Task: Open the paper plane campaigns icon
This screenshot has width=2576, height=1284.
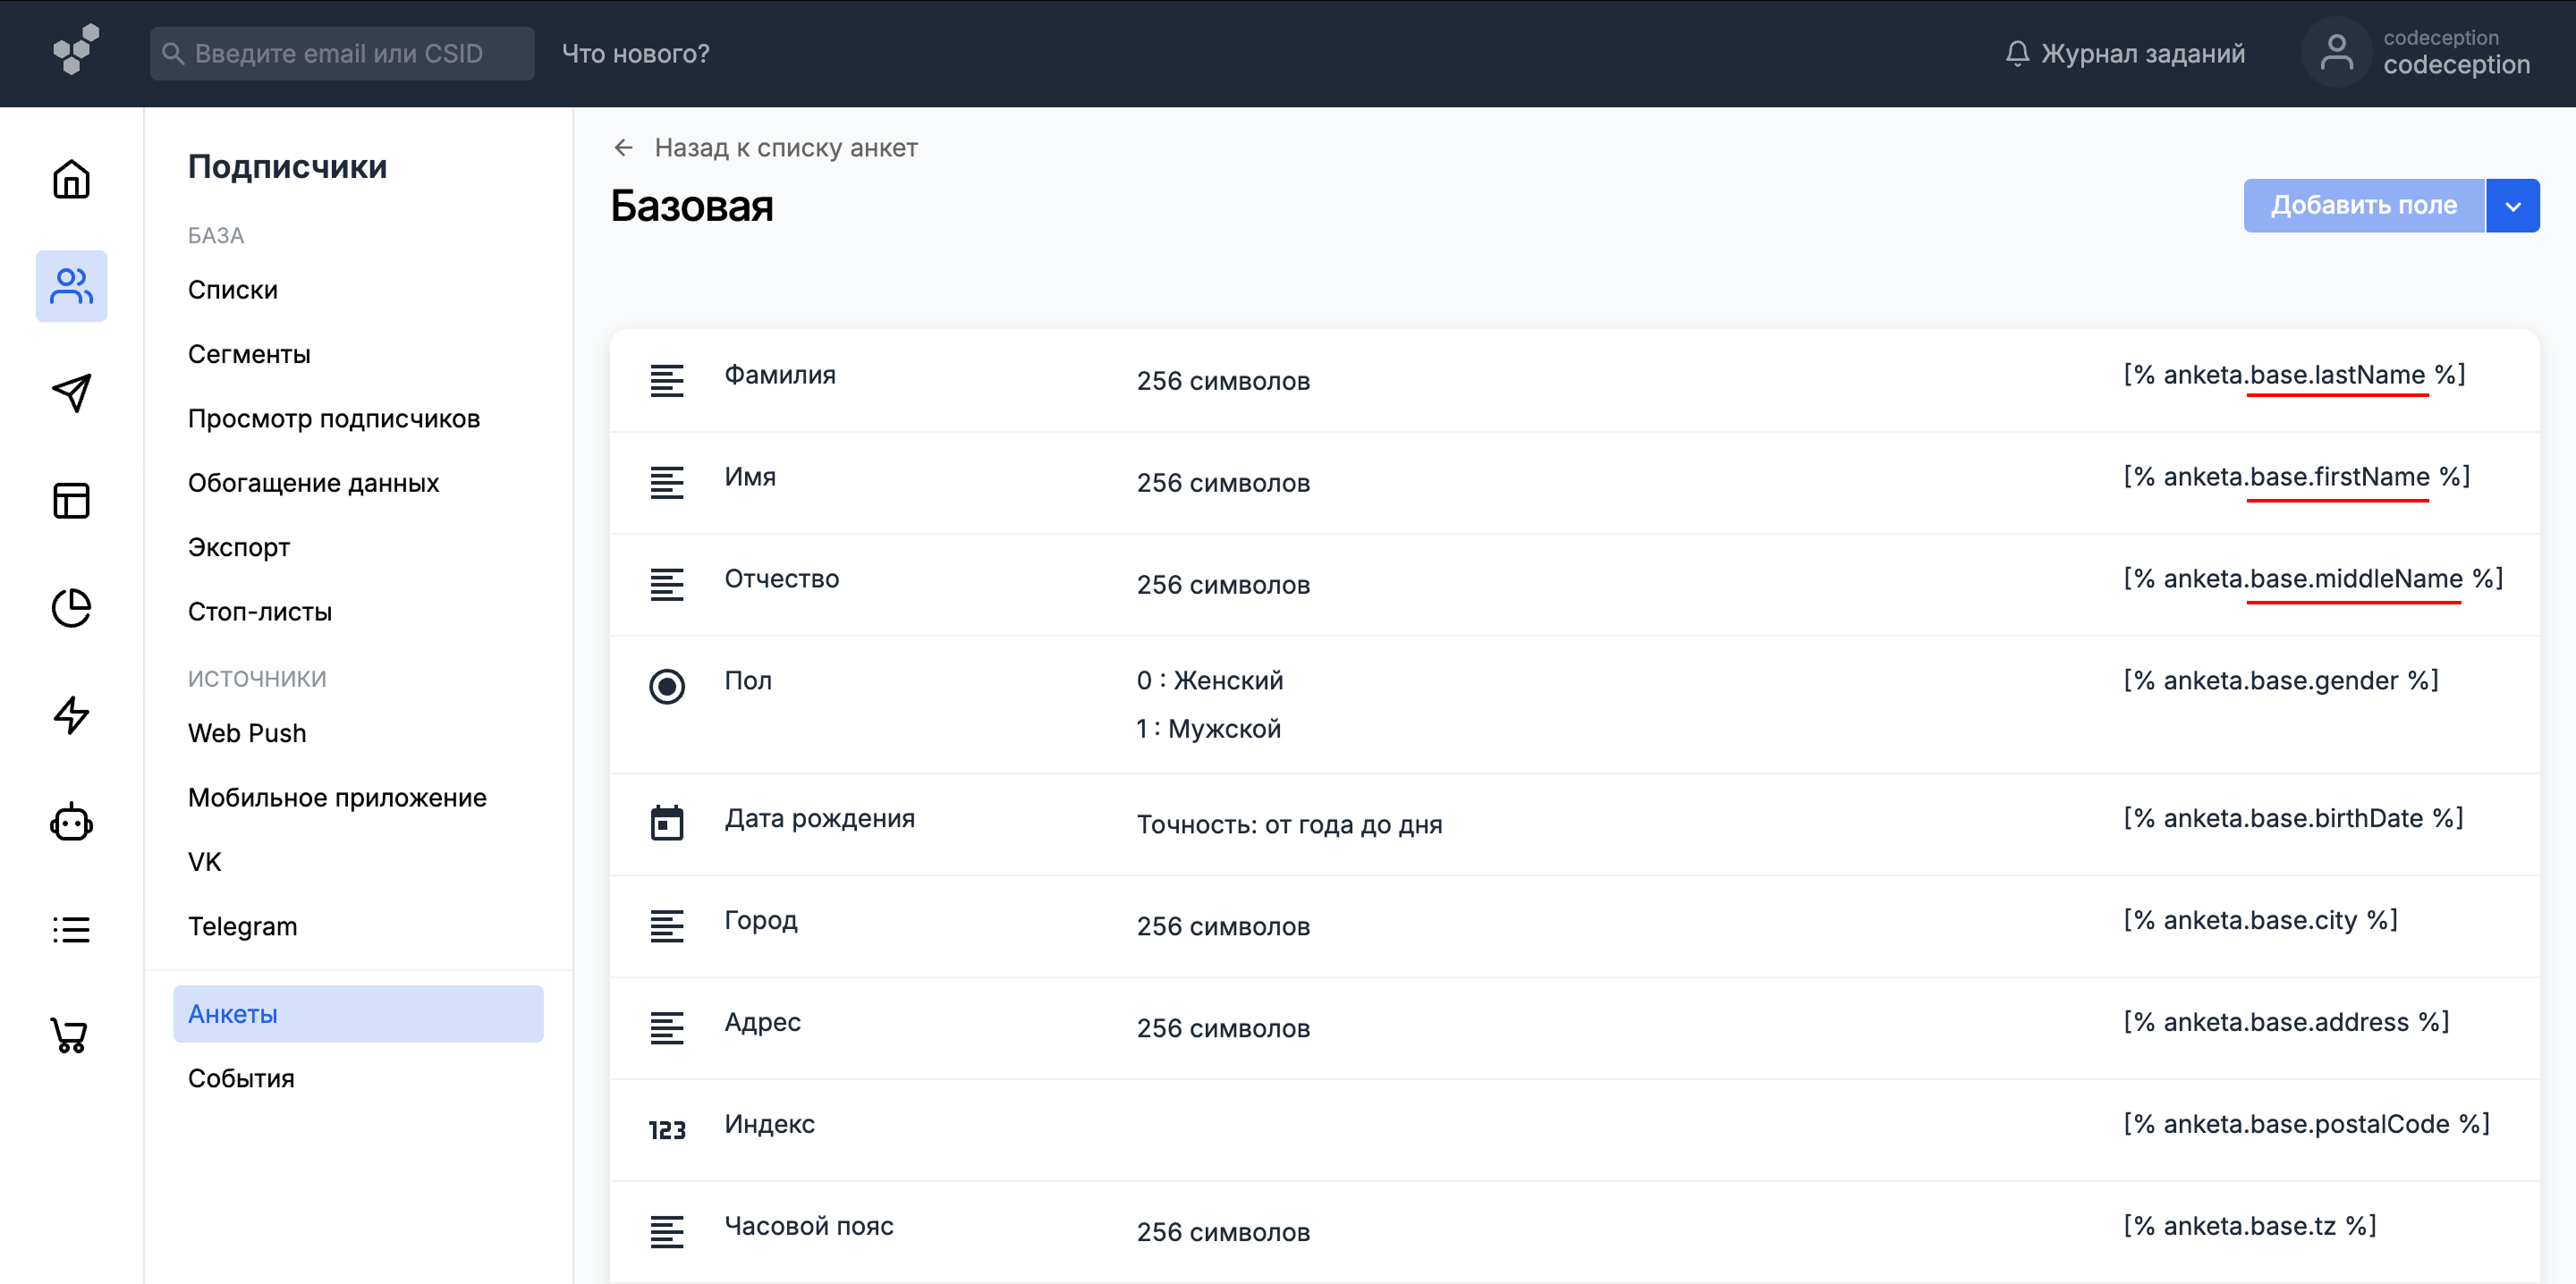Action: 71,393
